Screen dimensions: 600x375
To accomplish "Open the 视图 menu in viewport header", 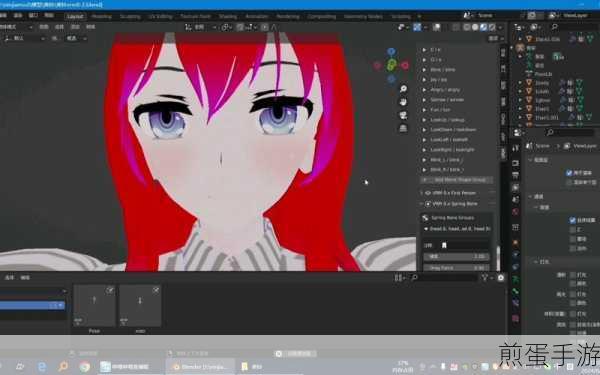I will click(44, 27).
